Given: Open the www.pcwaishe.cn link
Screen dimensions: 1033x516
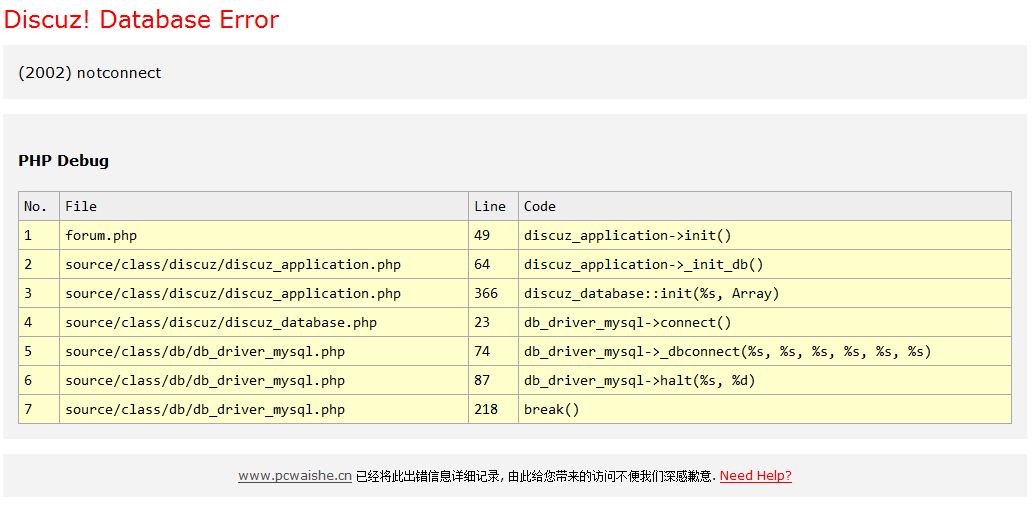Looking at the screenshot, I should (294, 476).
